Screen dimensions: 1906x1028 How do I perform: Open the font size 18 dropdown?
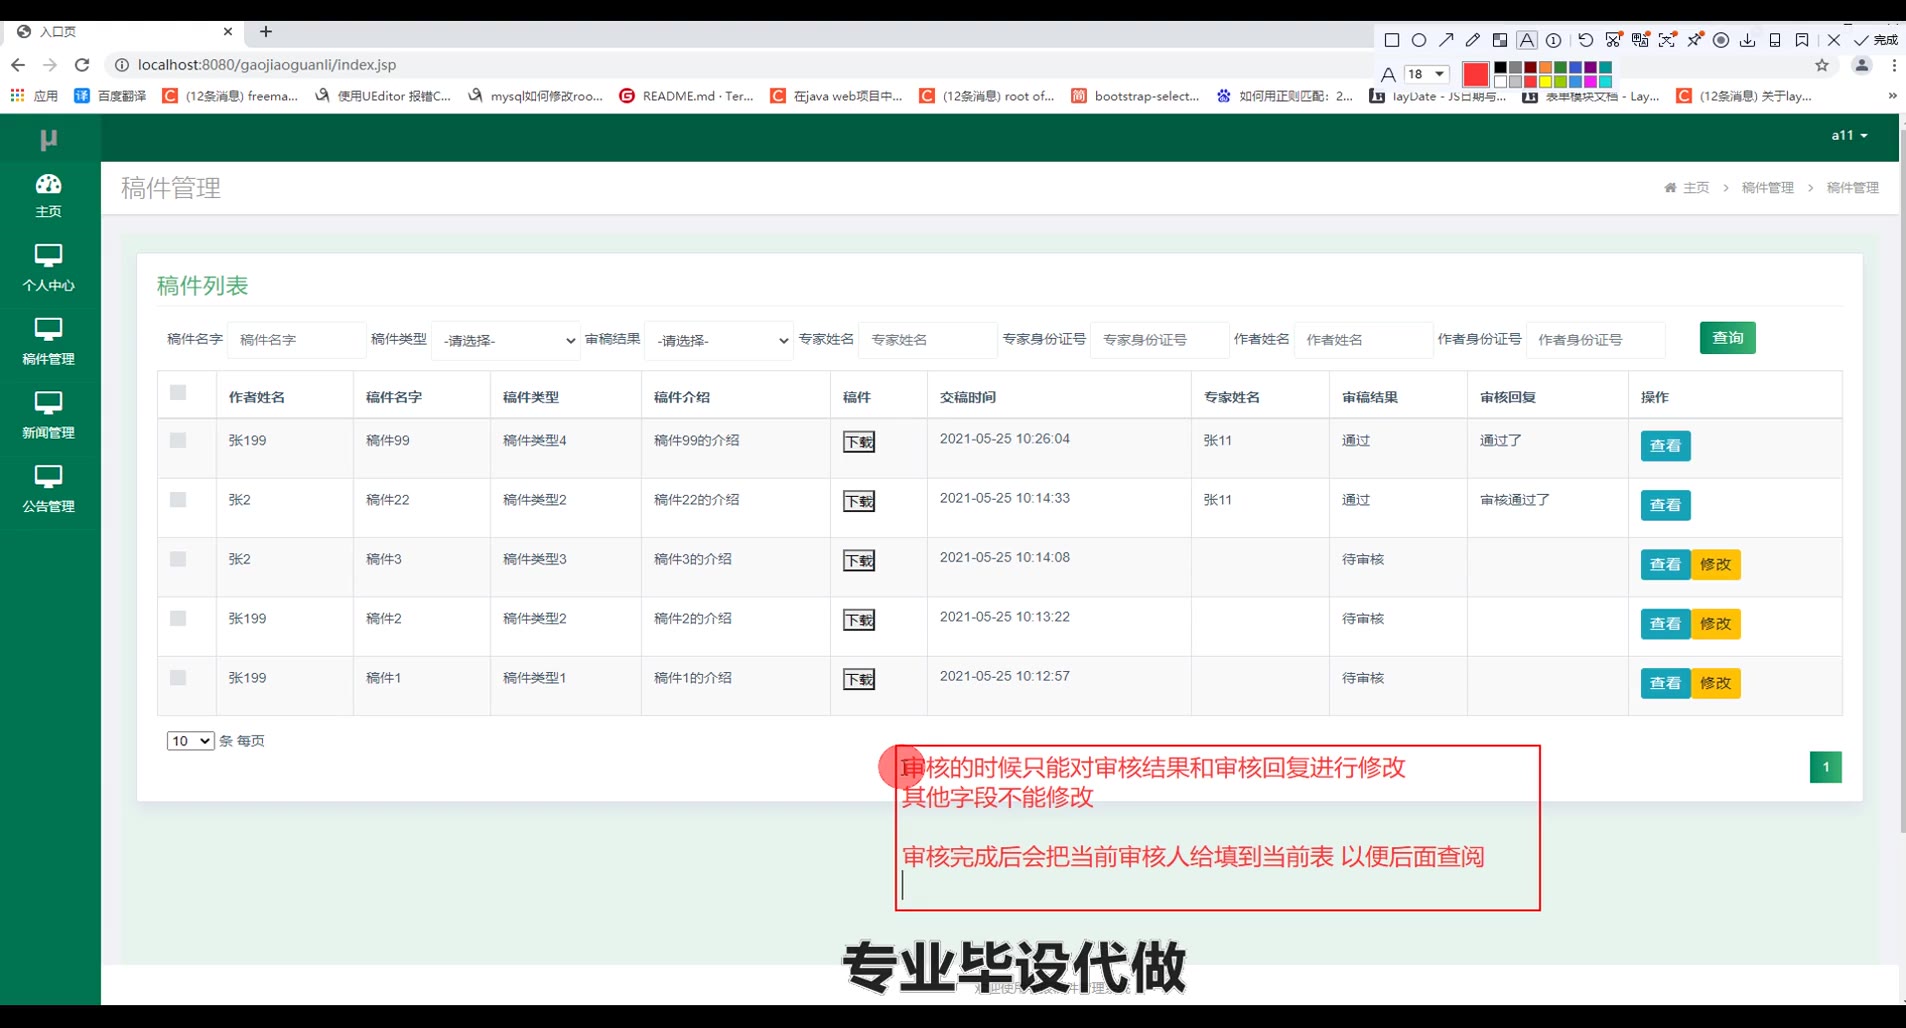tap(1427, 74)
